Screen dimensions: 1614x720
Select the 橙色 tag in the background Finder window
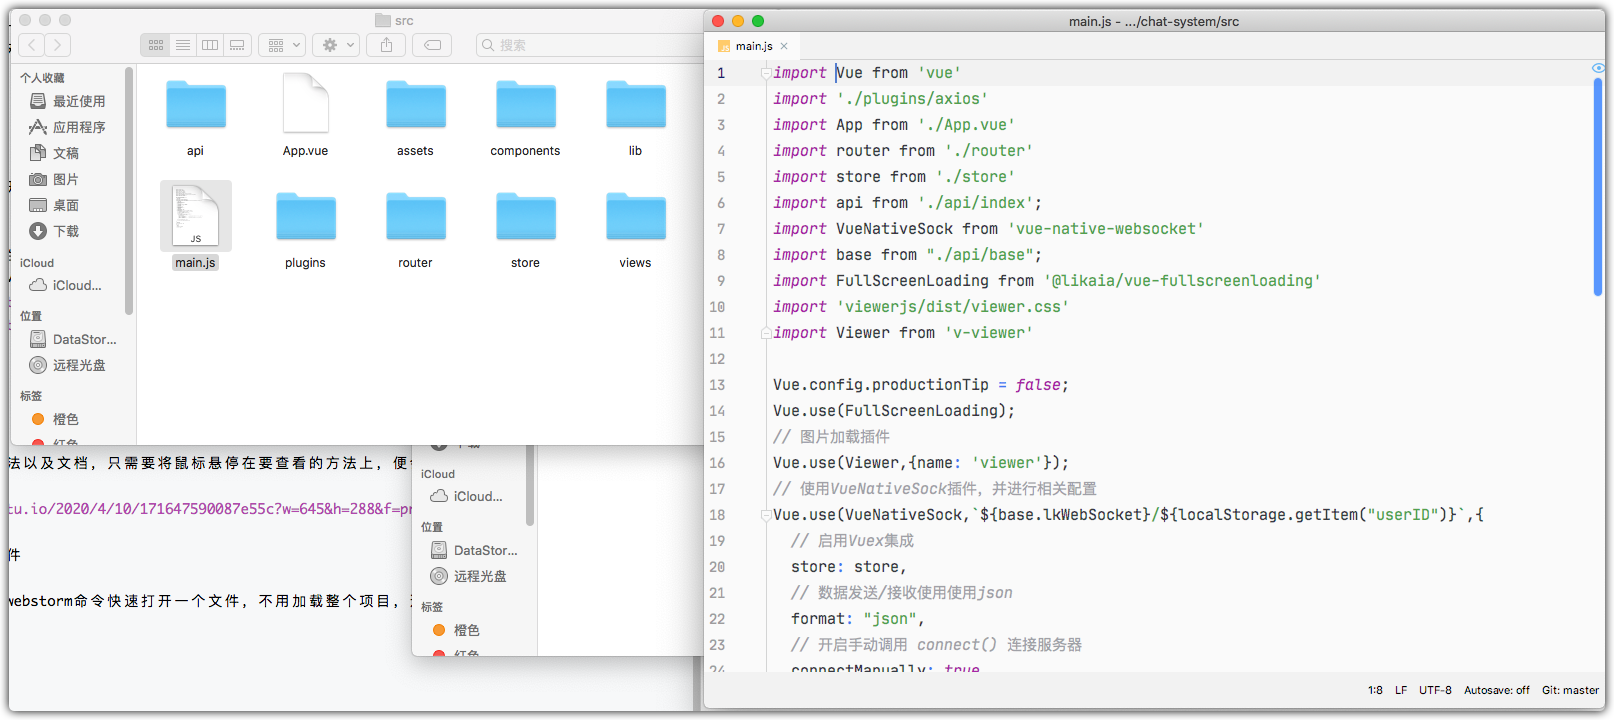coord(457,630)
